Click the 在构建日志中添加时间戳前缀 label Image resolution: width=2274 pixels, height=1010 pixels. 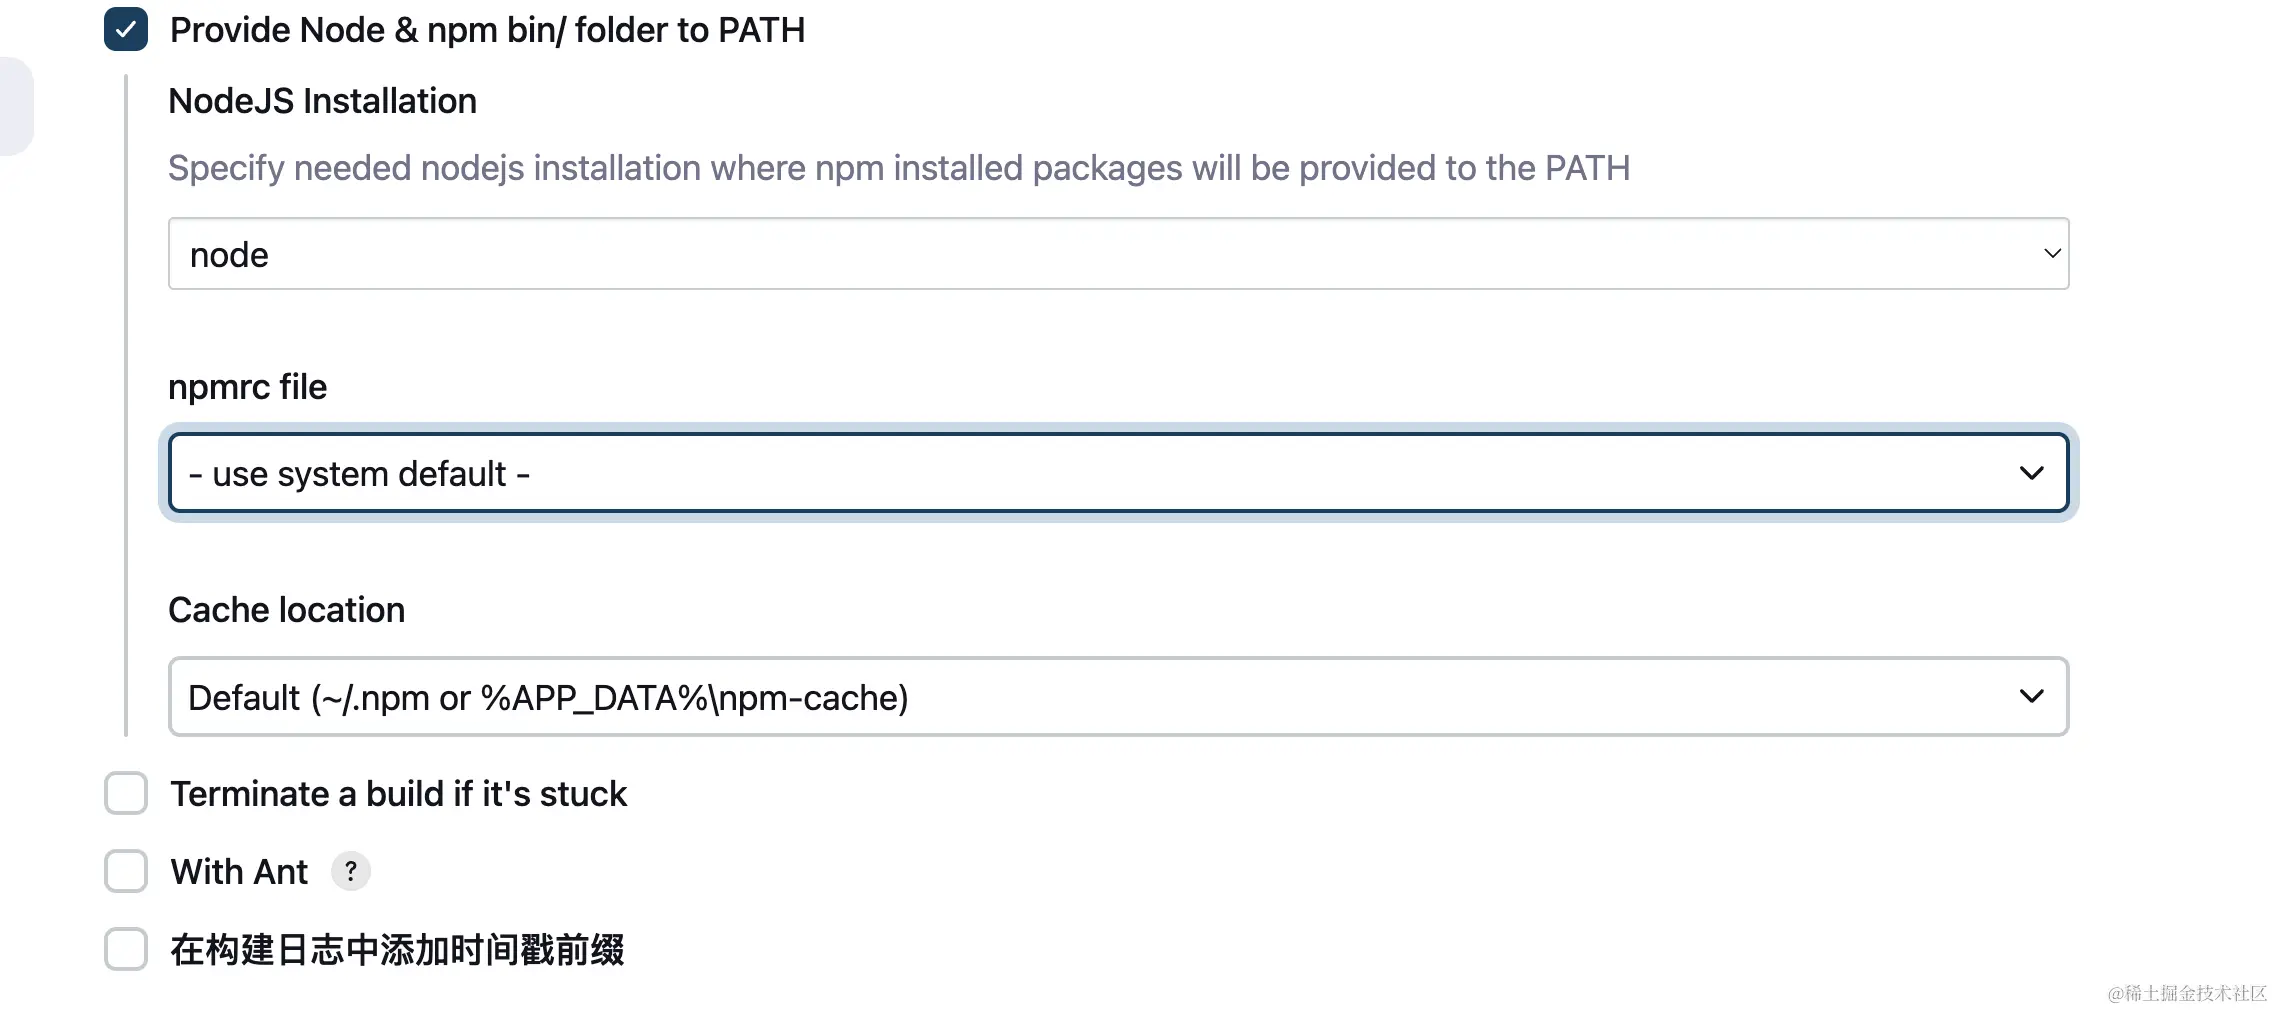tap(397, 949)
